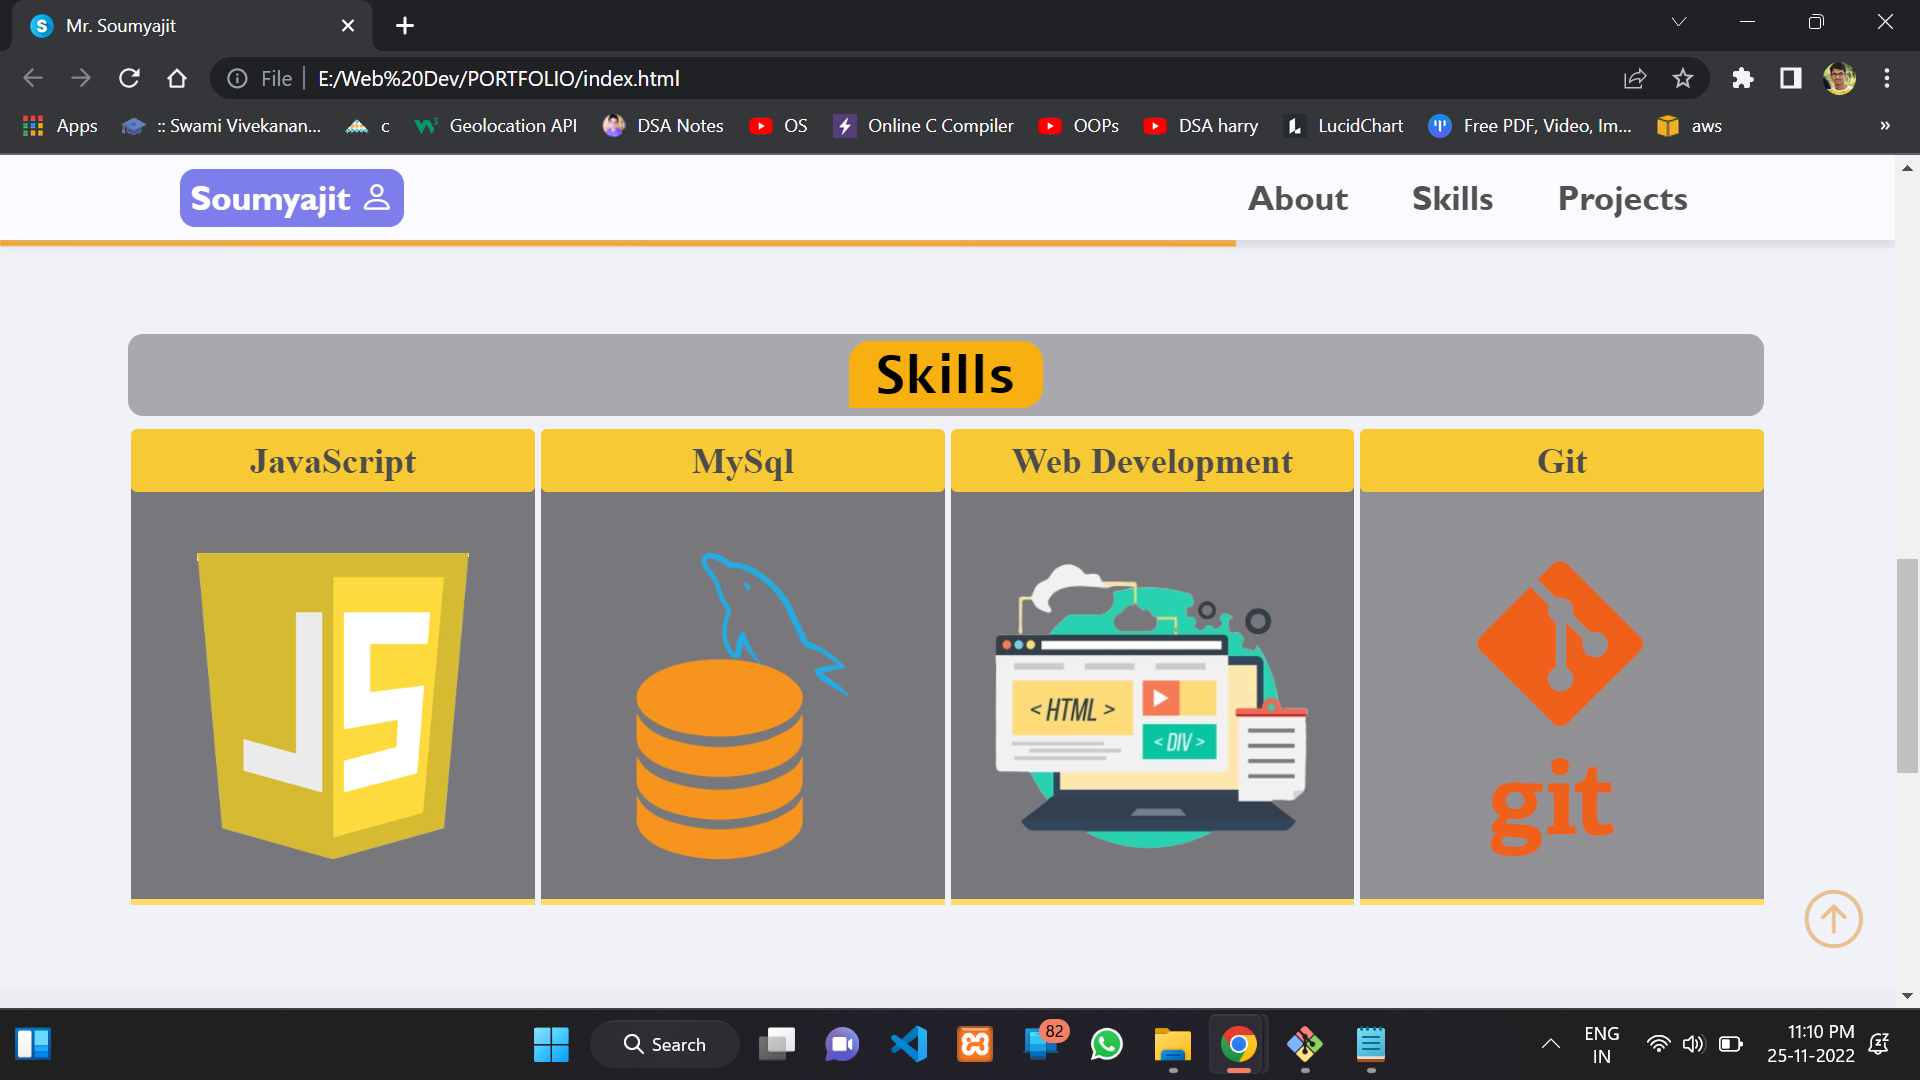
Task: Open Chrome extensions puzzle icon
Action: click(1743, 78)
